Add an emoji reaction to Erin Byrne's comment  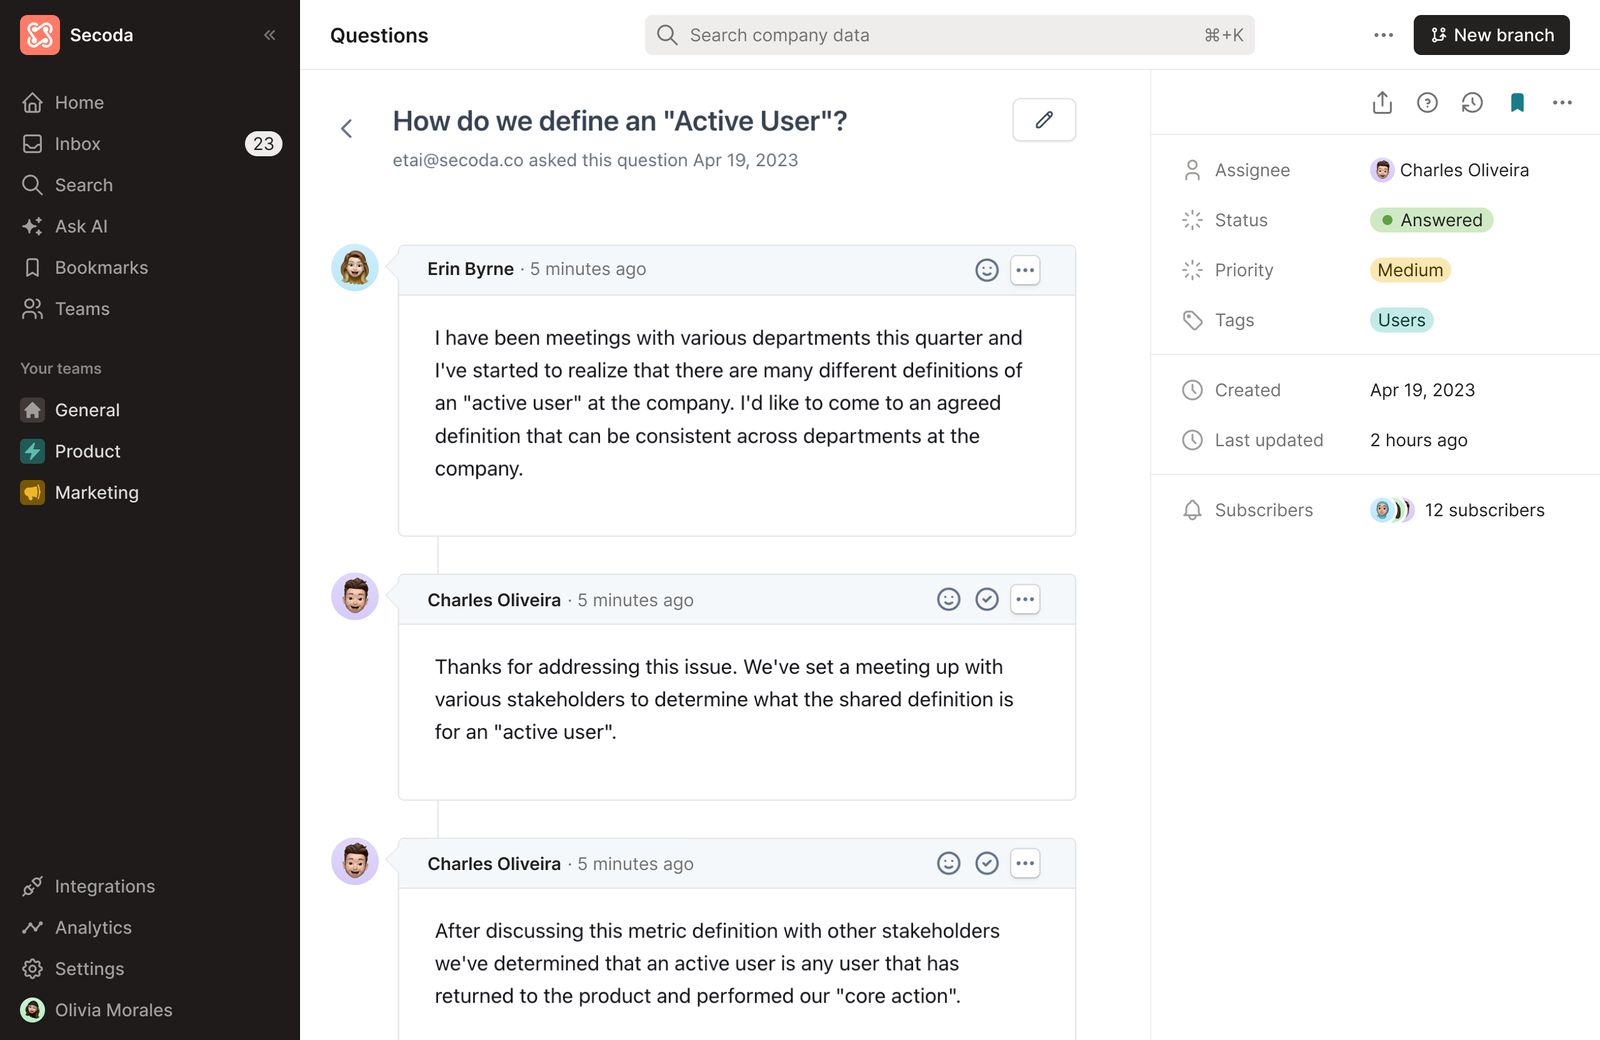coord(987,269)
